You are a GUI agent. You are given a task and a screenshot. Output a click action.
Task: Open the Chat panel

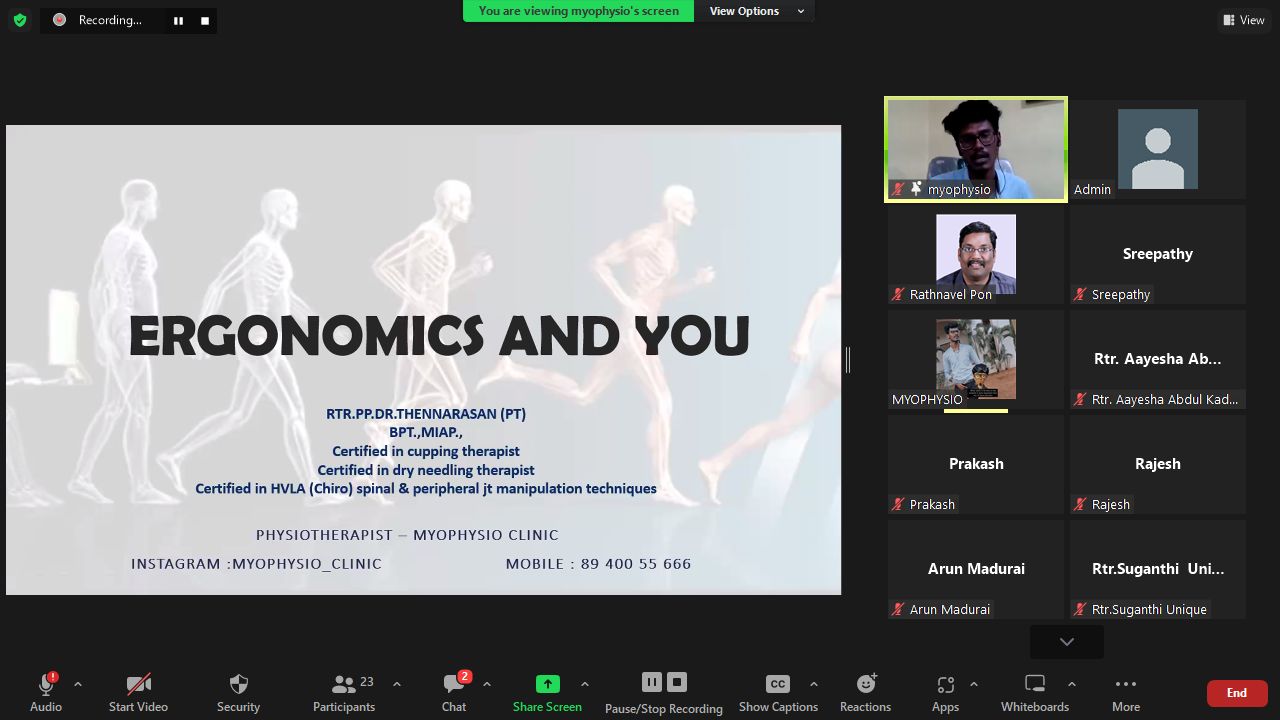coord(454,684)
